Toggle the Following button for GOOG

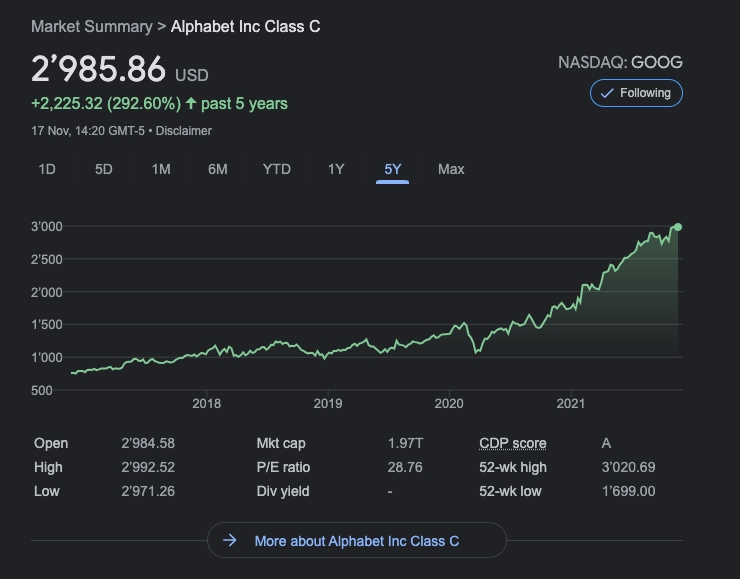point(636,93)
